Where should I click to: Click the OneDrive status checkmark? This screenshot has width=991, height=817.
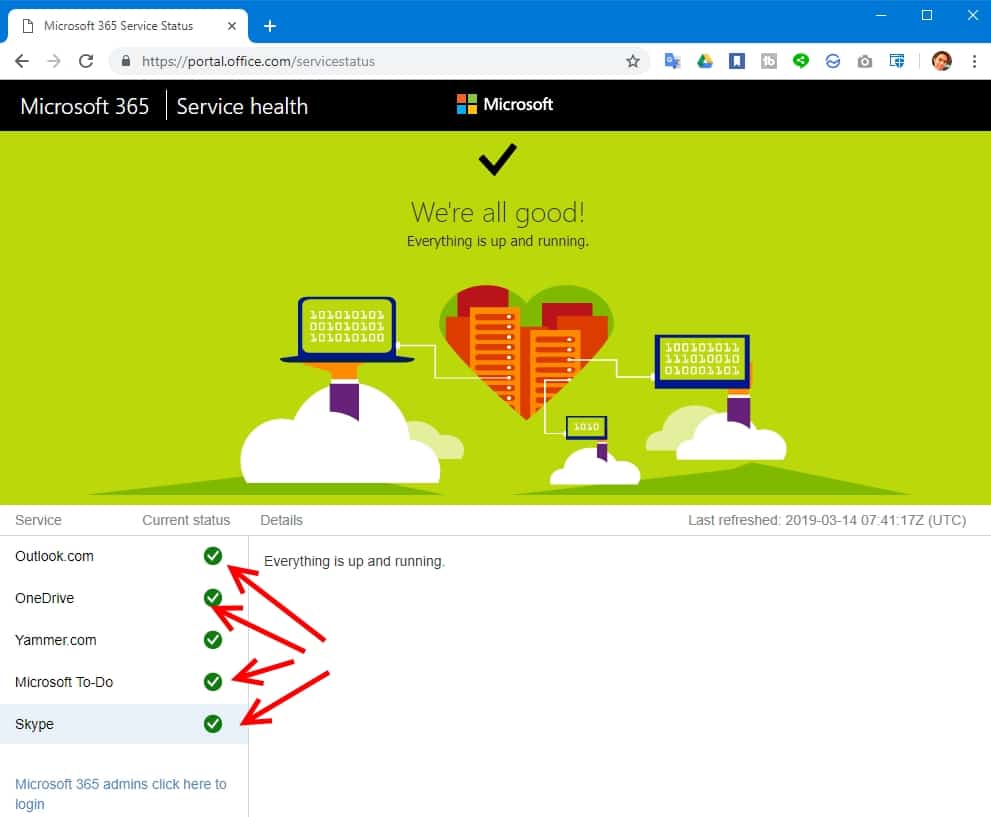pos(212,598)
